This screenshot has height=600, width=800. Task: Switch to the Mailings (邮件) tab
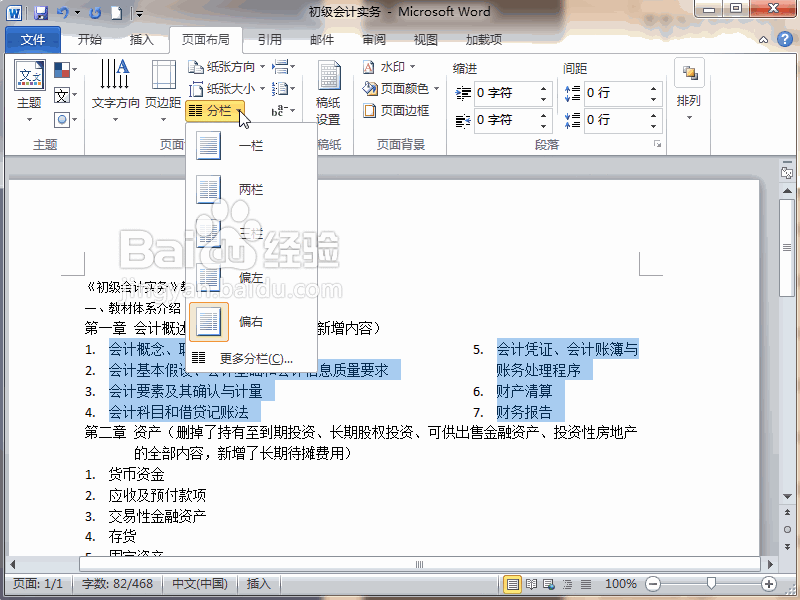322,39
